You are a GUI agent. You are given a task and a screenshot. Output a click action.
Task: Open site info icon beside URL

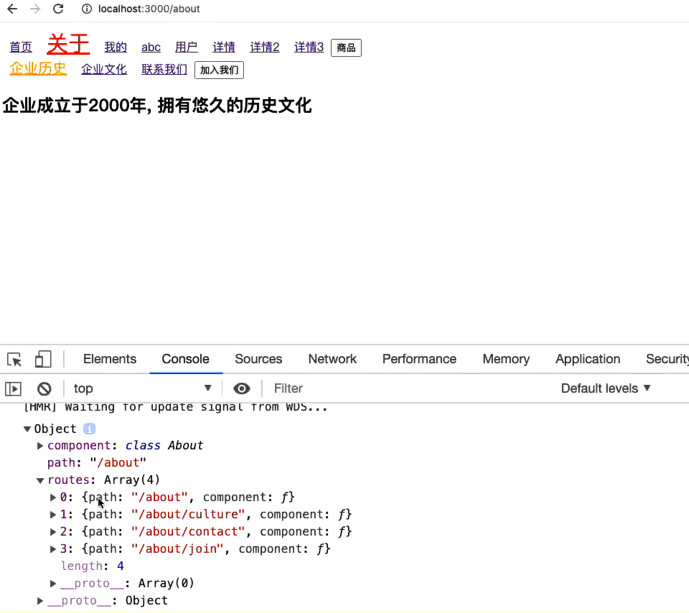[87, 9]
